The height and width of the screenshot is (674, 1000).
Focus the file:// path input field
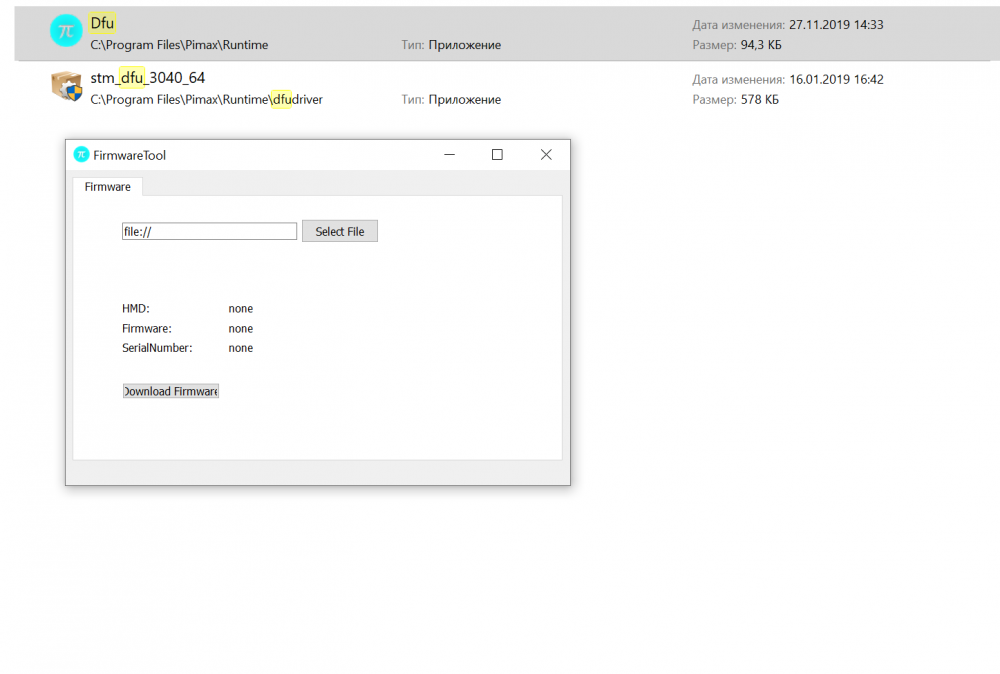[x=209, y=231]
